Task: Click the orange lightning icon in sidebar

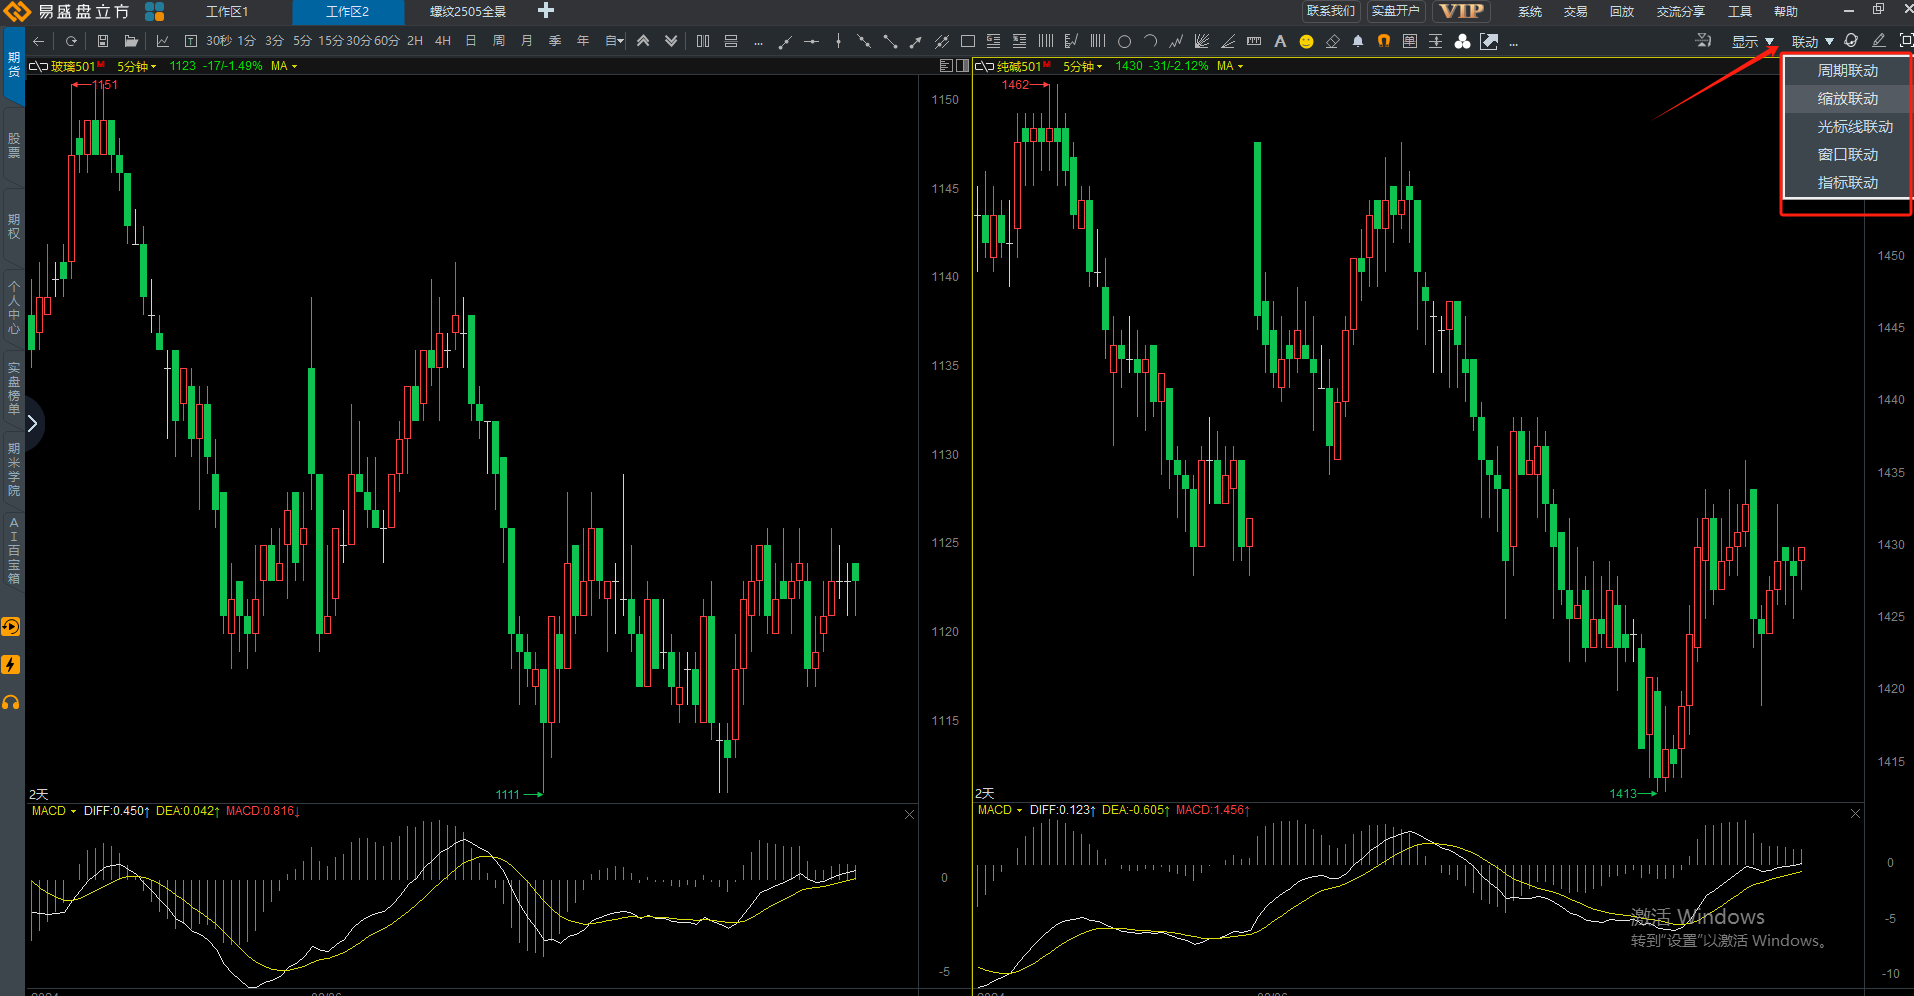Action: 11,665
